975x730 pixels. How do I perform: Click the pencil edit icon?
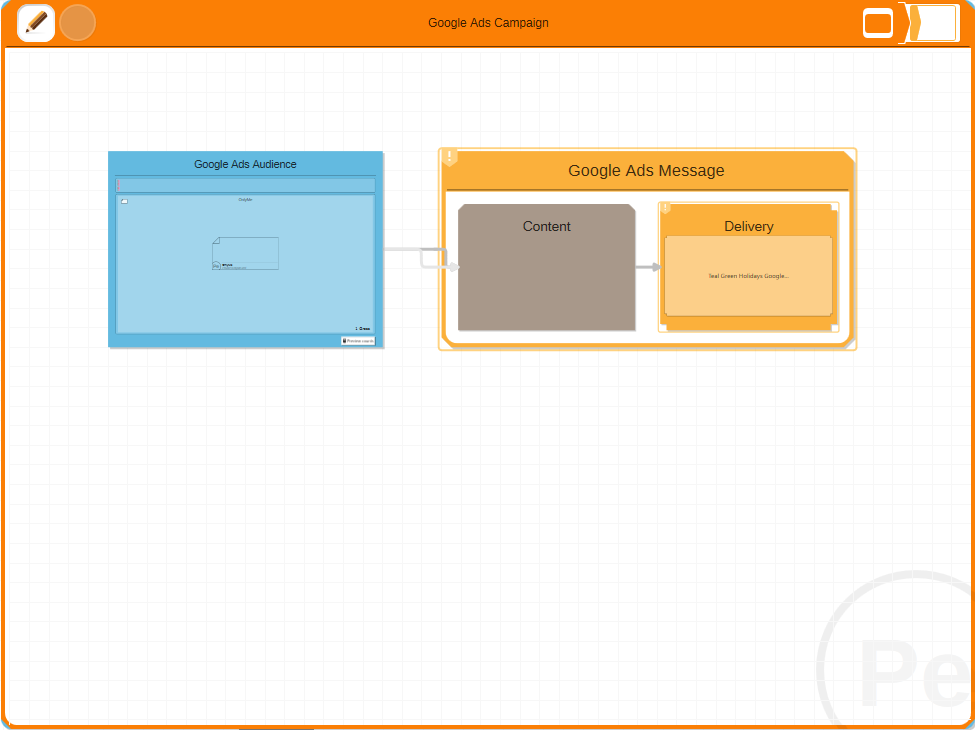point(36,23)
